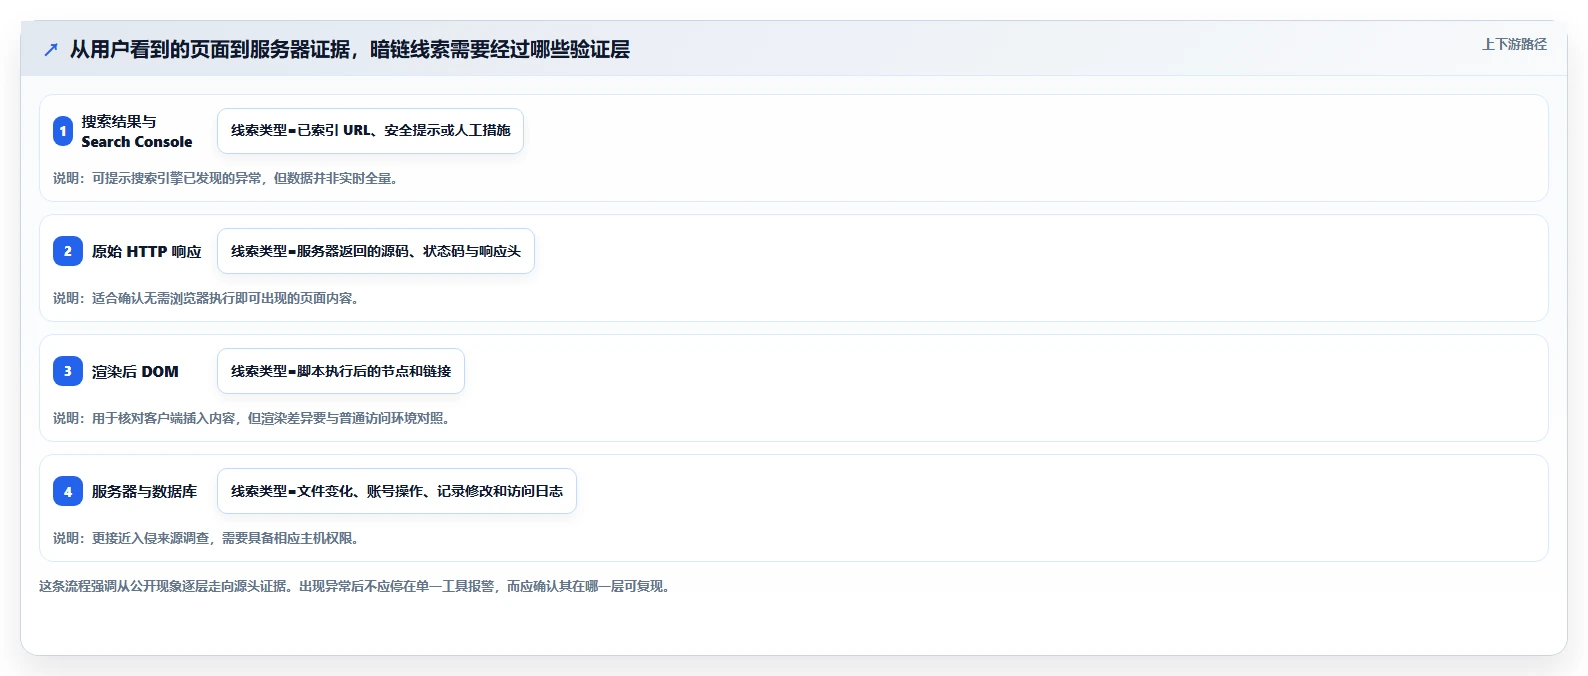Click the note 更接近入侵来源调查
Viewport: 1588px width, 676px height.
coord(206,538)
